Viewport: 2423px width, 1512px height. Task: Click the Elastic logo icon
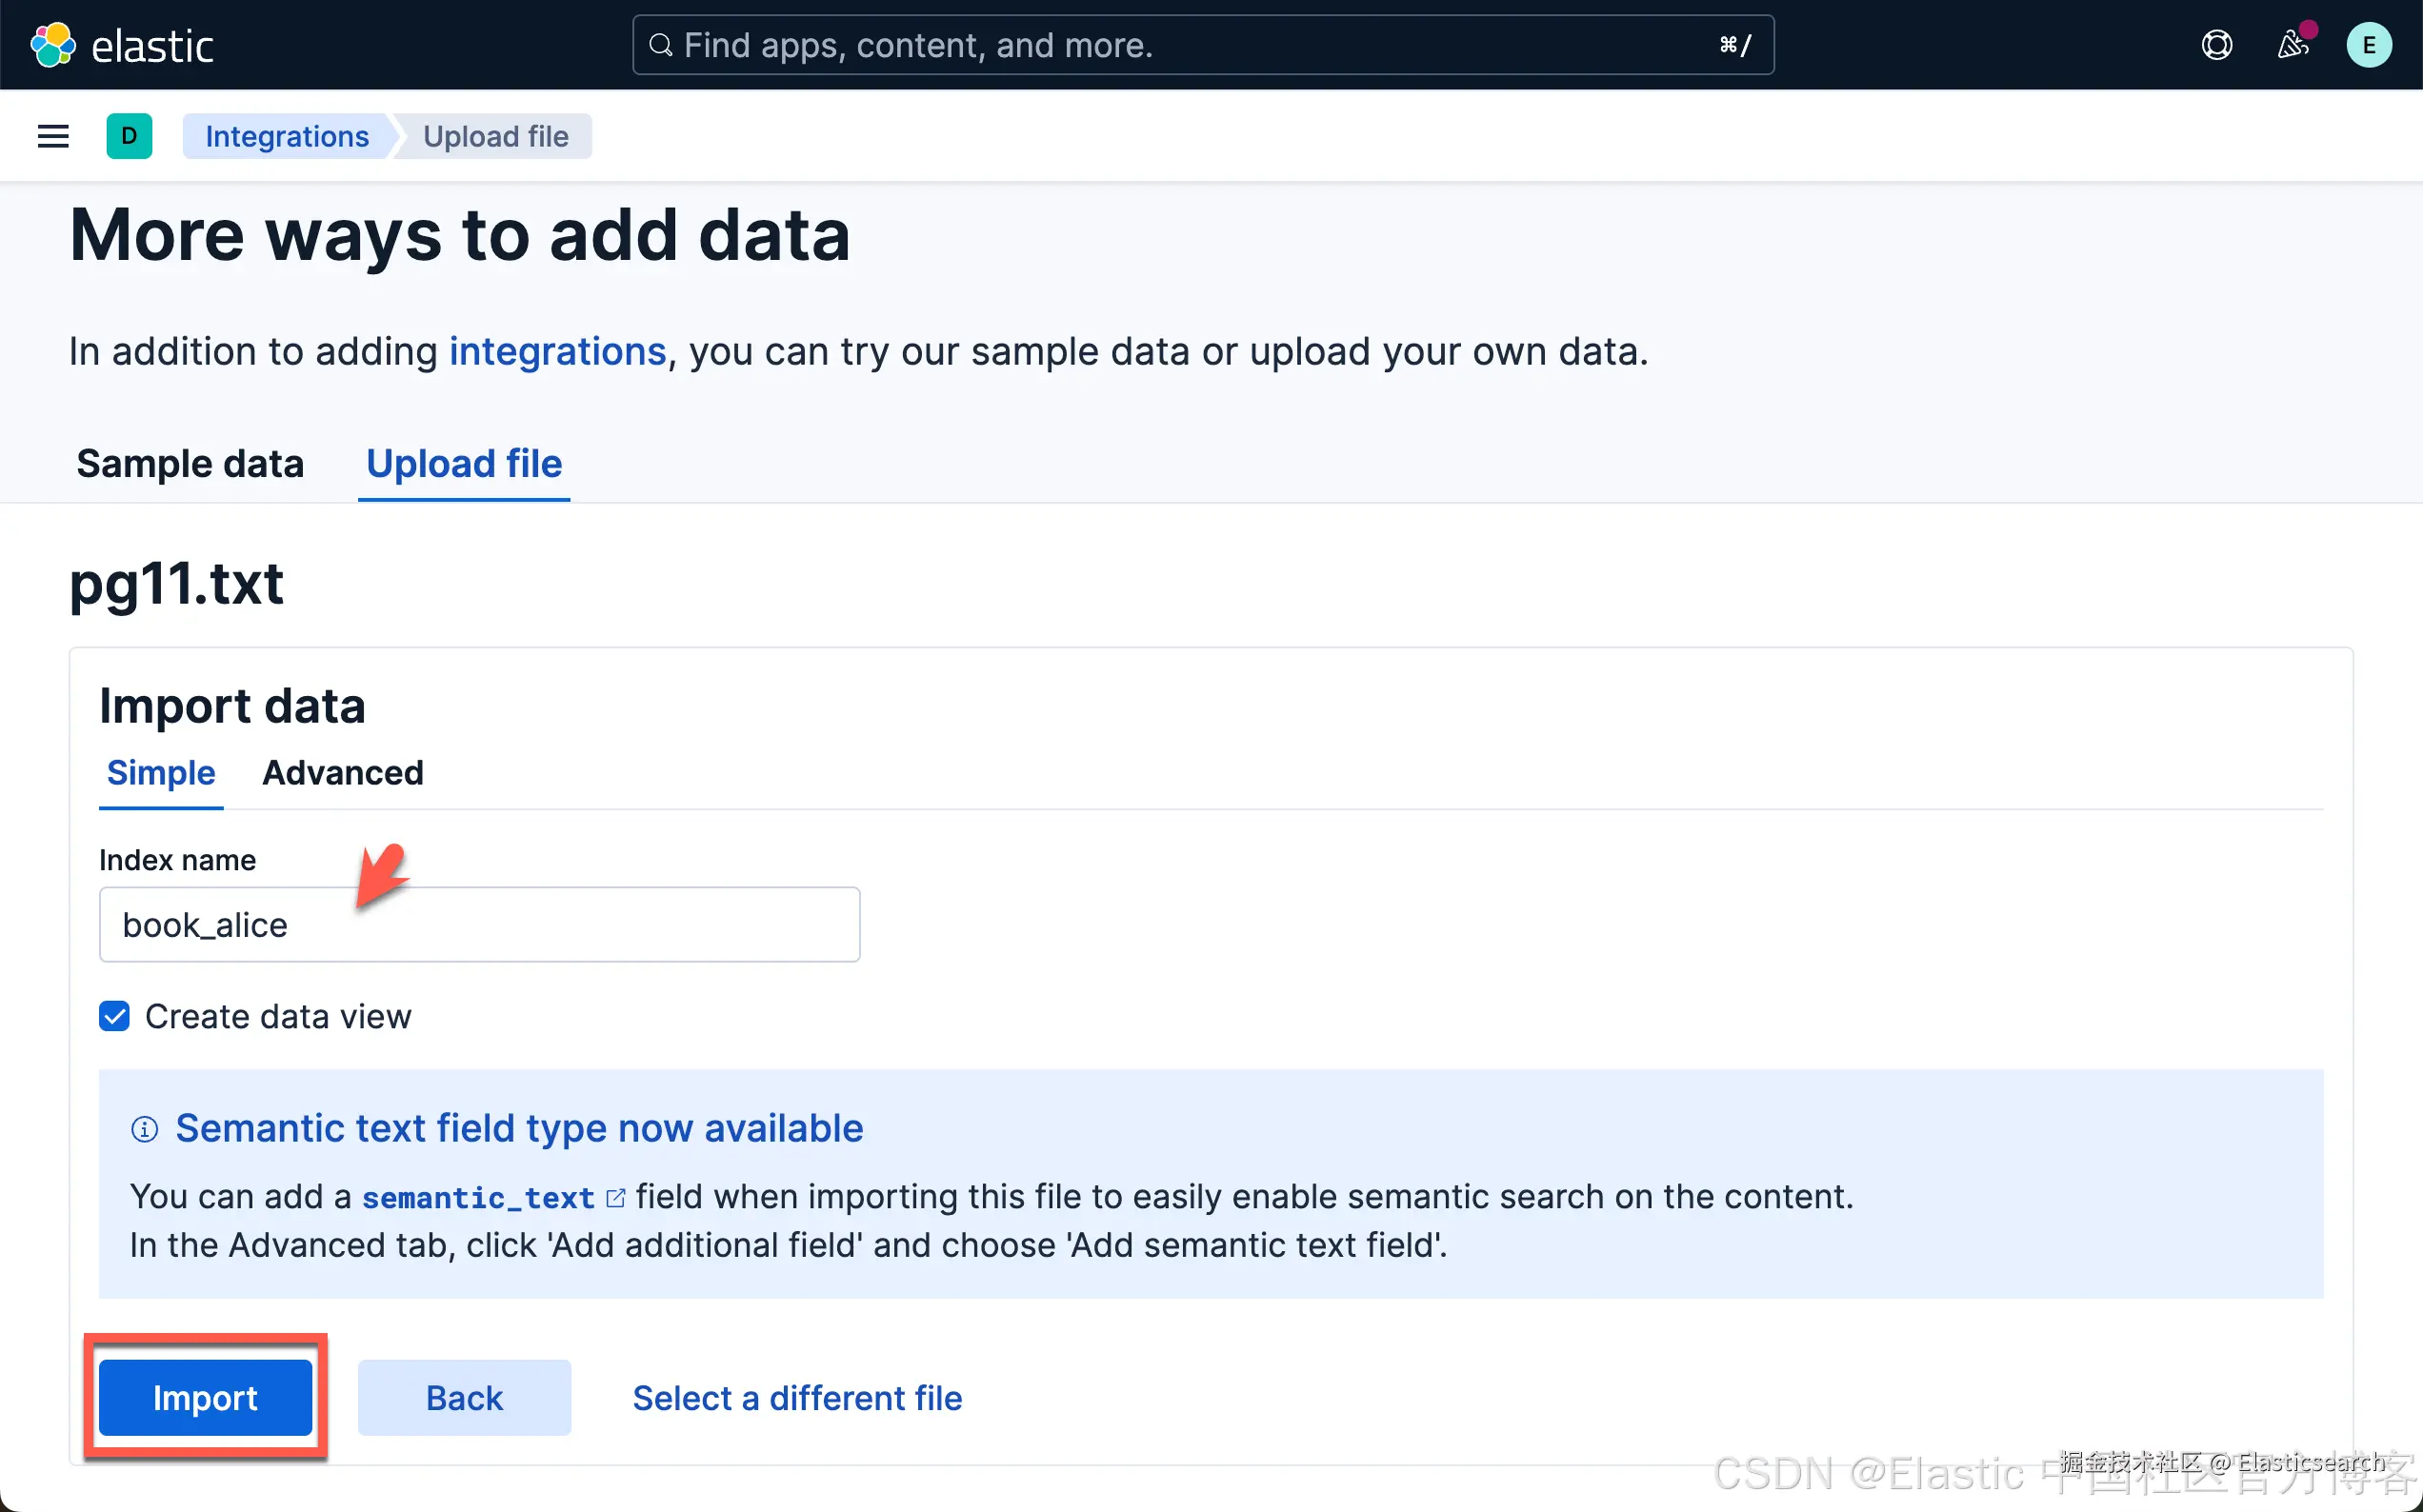[x=53, y=45]
